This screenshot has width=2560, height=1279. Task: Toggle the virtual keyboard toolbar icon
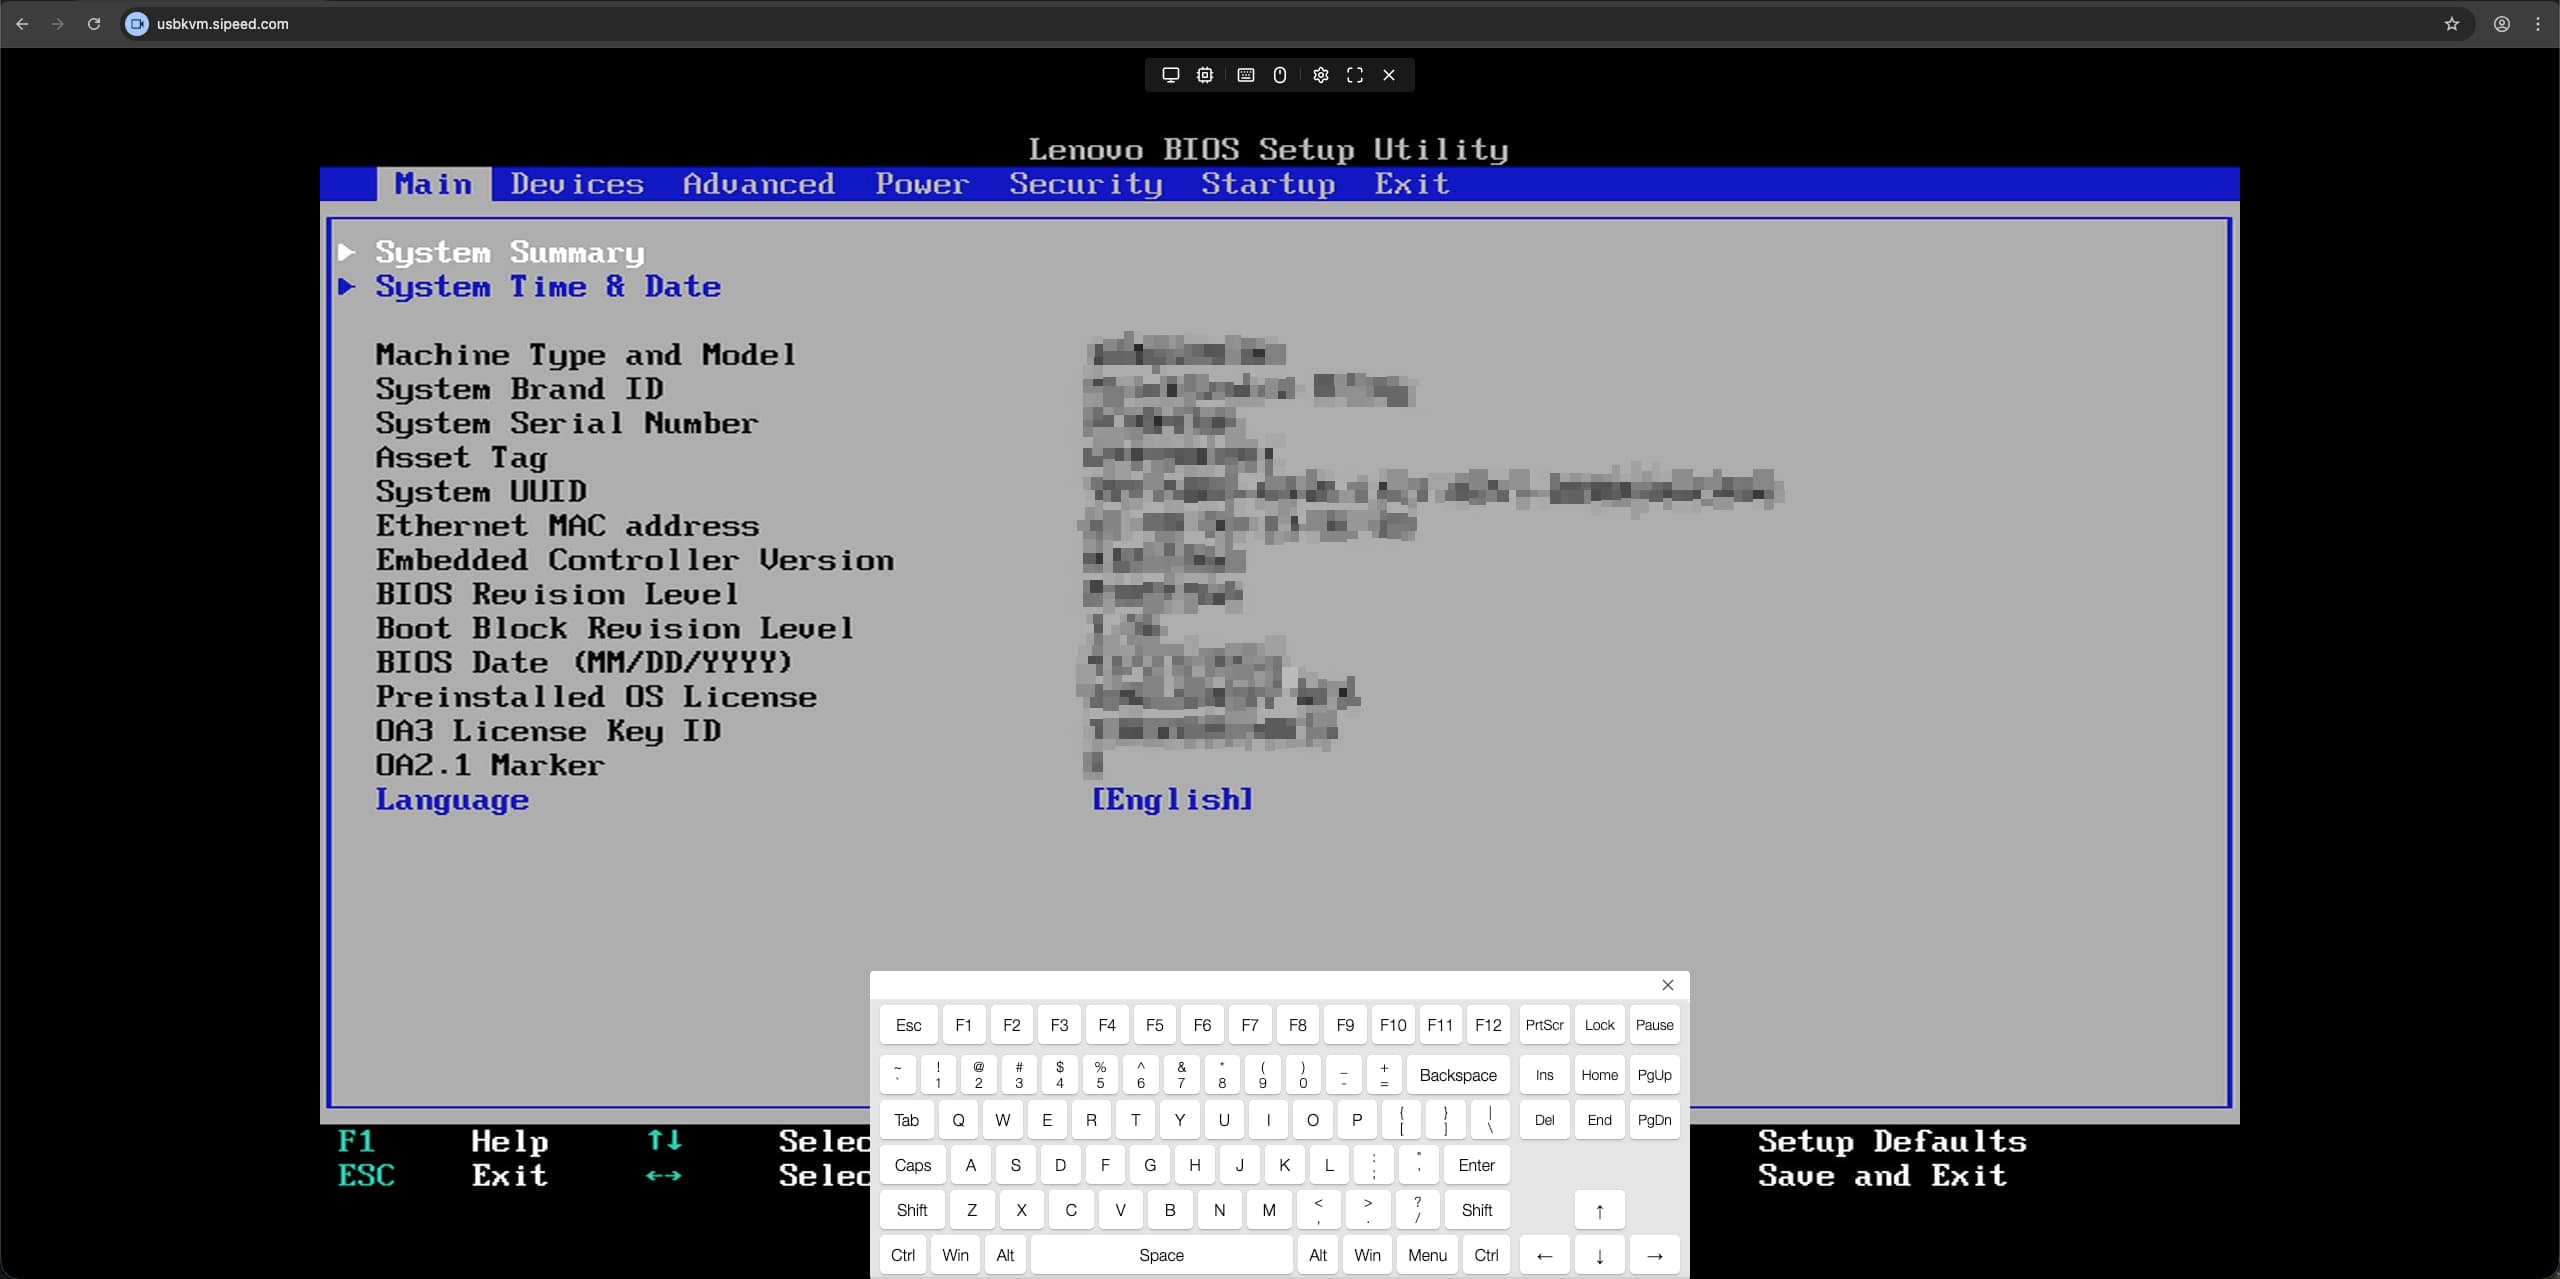point(1245,75)
